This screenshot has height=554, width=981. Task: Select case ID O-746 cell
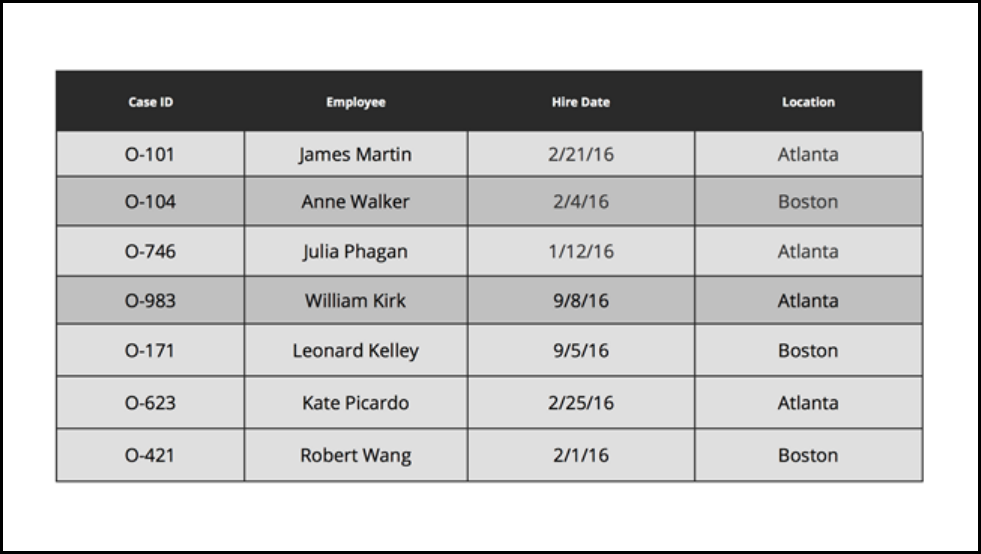150,251
